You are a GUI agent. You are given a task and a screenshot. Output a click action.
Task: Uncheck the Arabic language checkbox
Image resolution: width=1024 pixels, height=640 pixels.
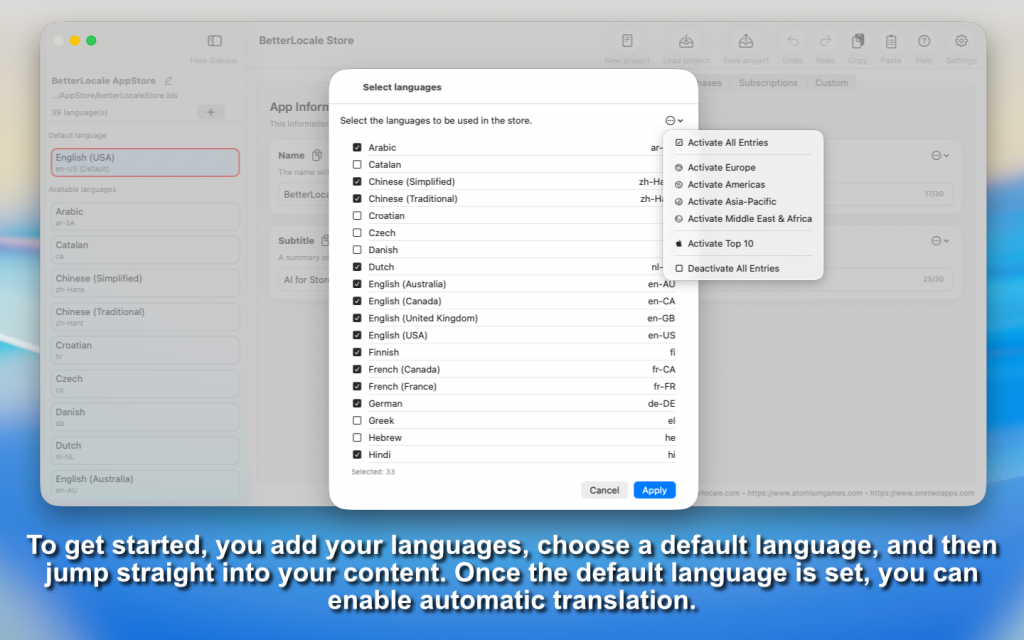tap(357, 147)
